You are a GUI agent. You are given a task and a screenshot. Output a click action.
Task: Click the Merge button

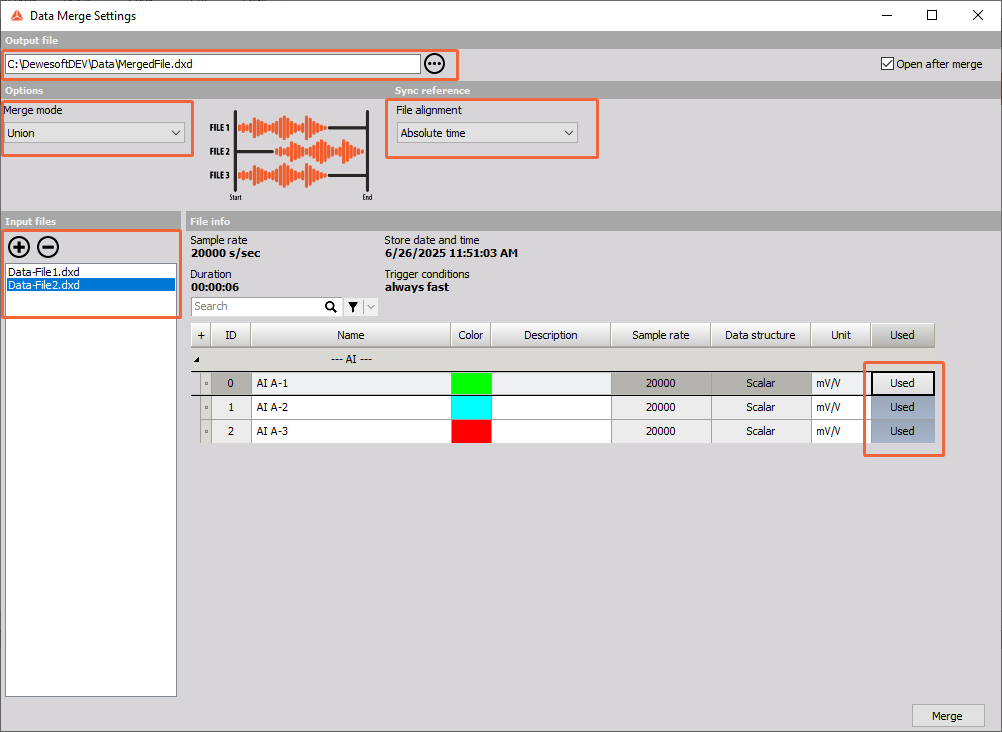tap(947, 715)
